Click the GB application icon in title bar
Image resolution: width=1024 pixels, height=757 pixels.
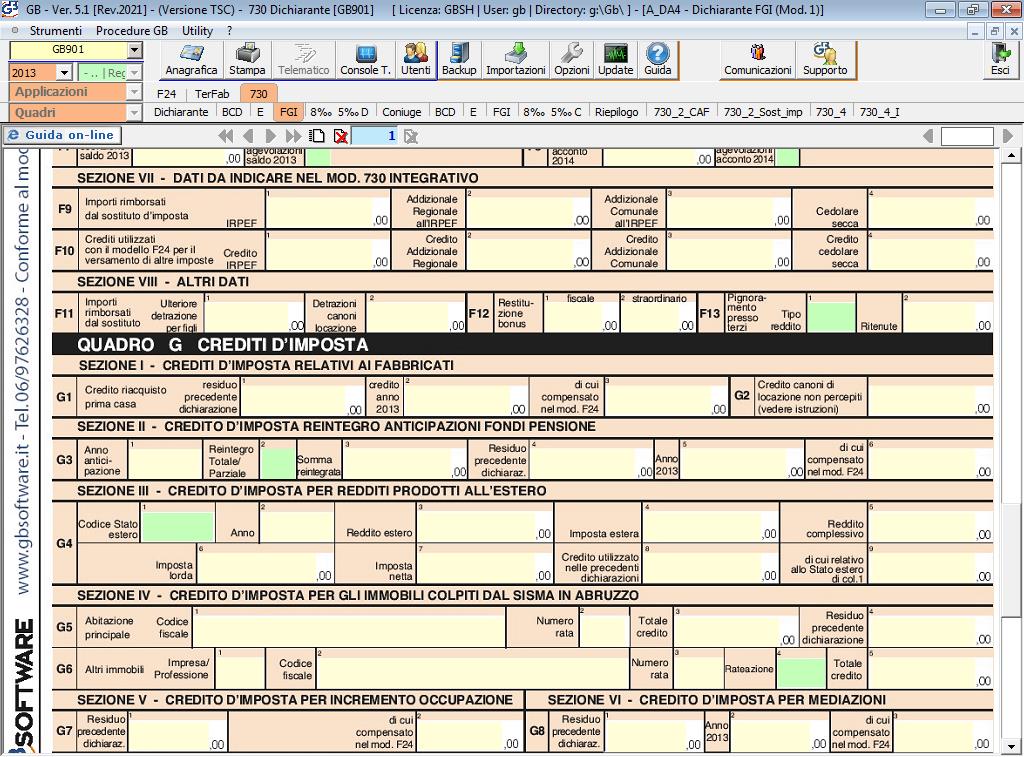[x=10, y=9]
